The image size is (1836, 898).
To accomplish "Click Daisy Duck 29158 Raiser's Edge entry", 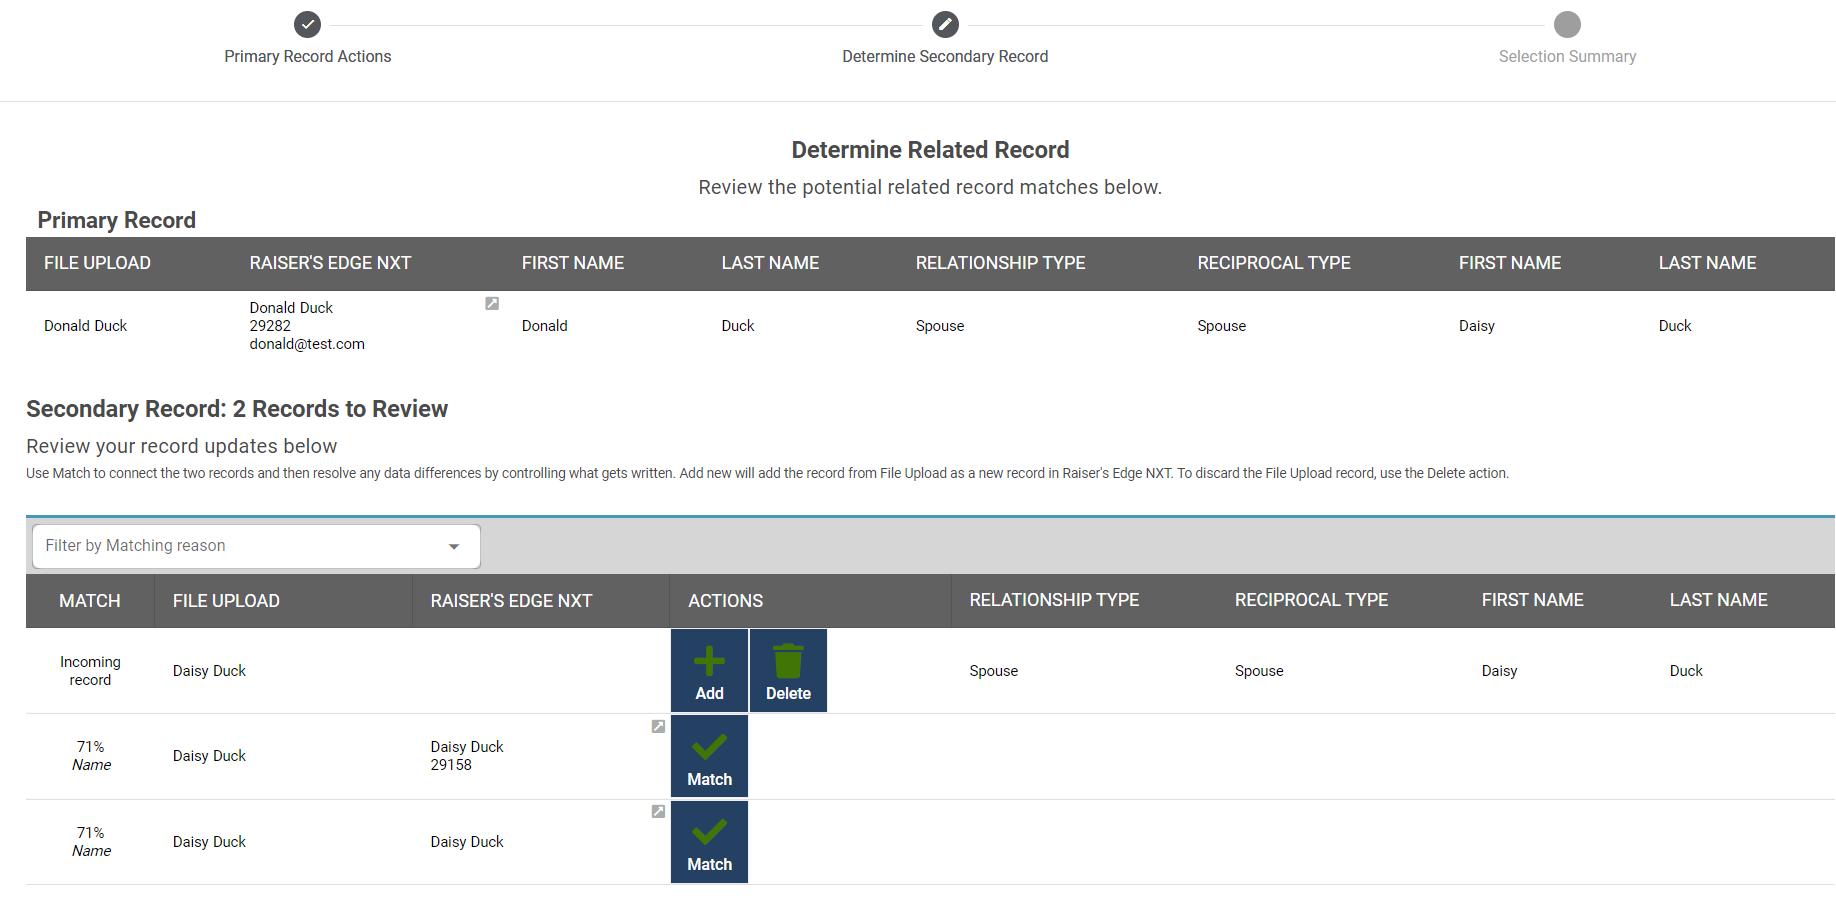I will [x=467, y=756].
